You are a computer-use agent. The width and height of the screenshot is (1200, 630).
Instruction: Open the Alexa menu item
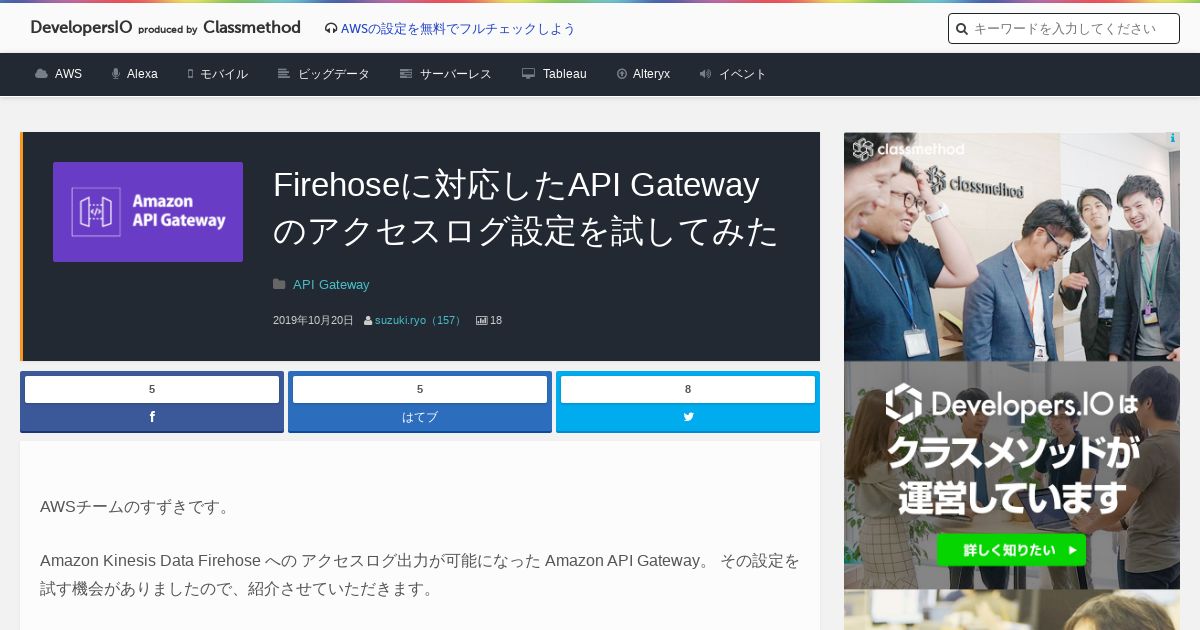(x=134, y=74)
